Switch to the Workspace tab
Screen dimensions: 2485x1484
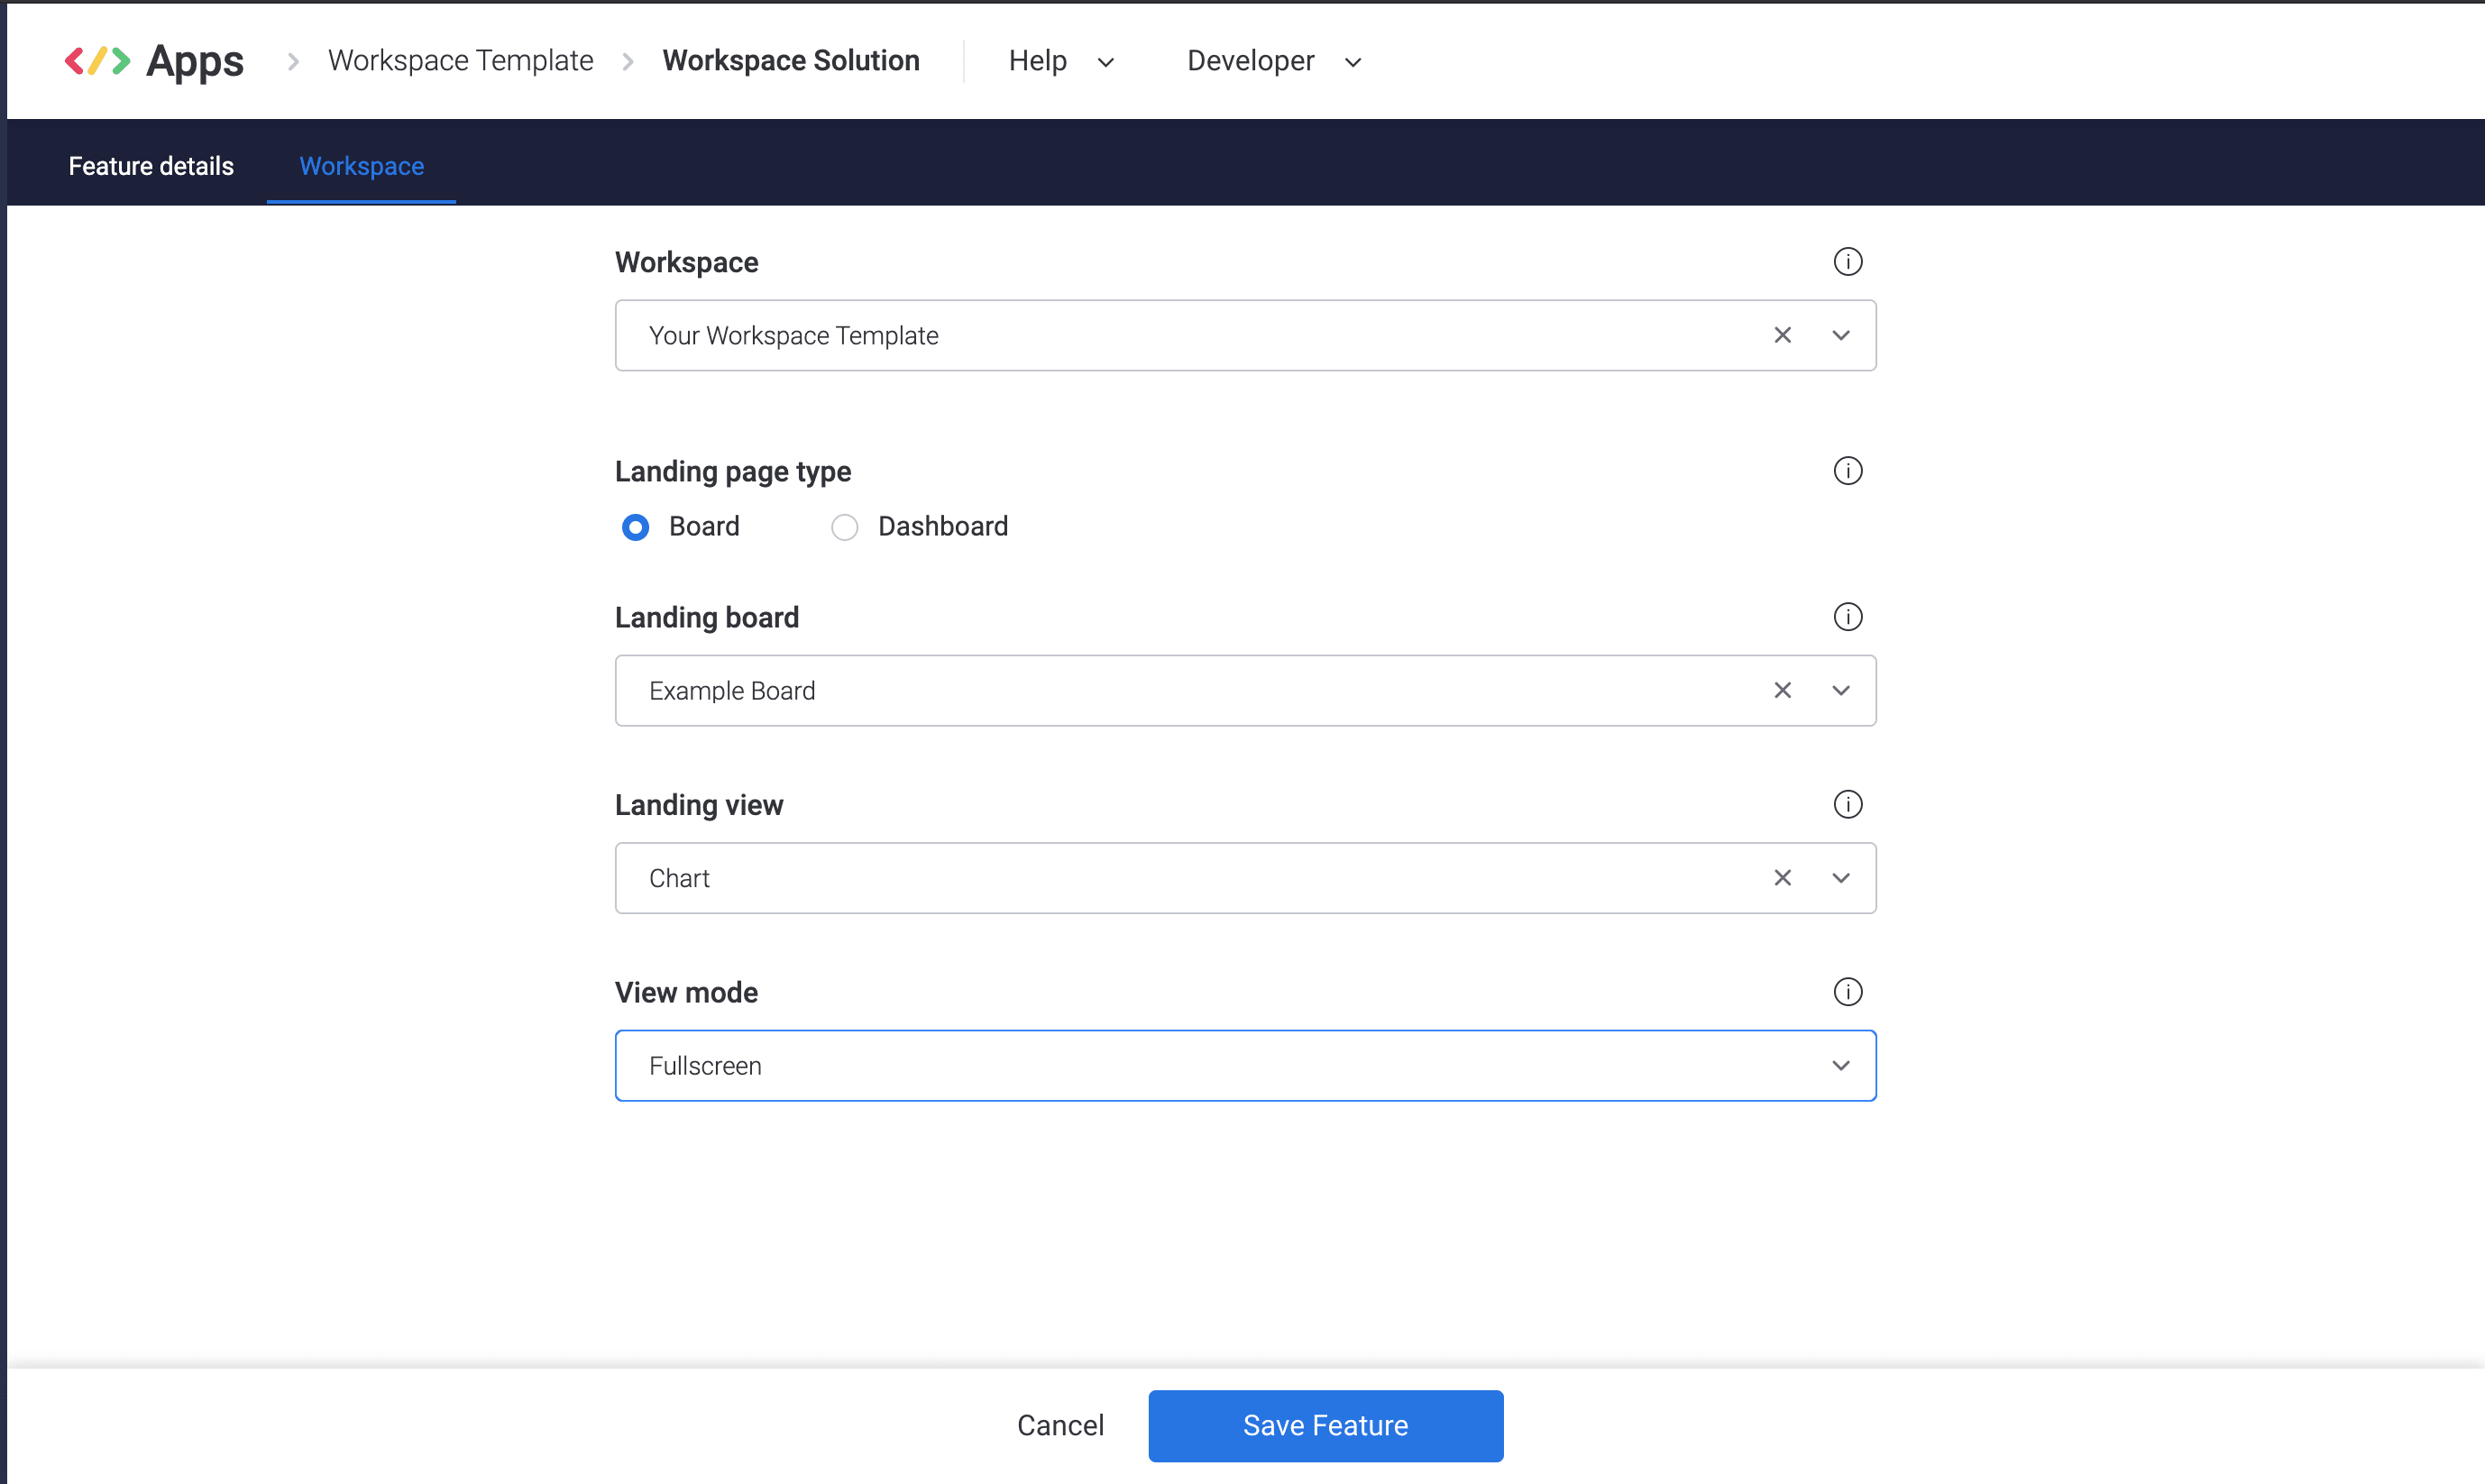(361, 166)
